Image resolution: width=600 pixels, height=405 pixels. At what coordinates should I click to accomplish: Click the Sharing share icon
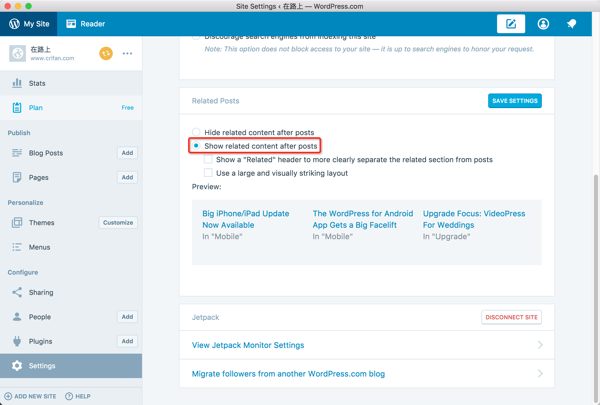click(17, 292)
